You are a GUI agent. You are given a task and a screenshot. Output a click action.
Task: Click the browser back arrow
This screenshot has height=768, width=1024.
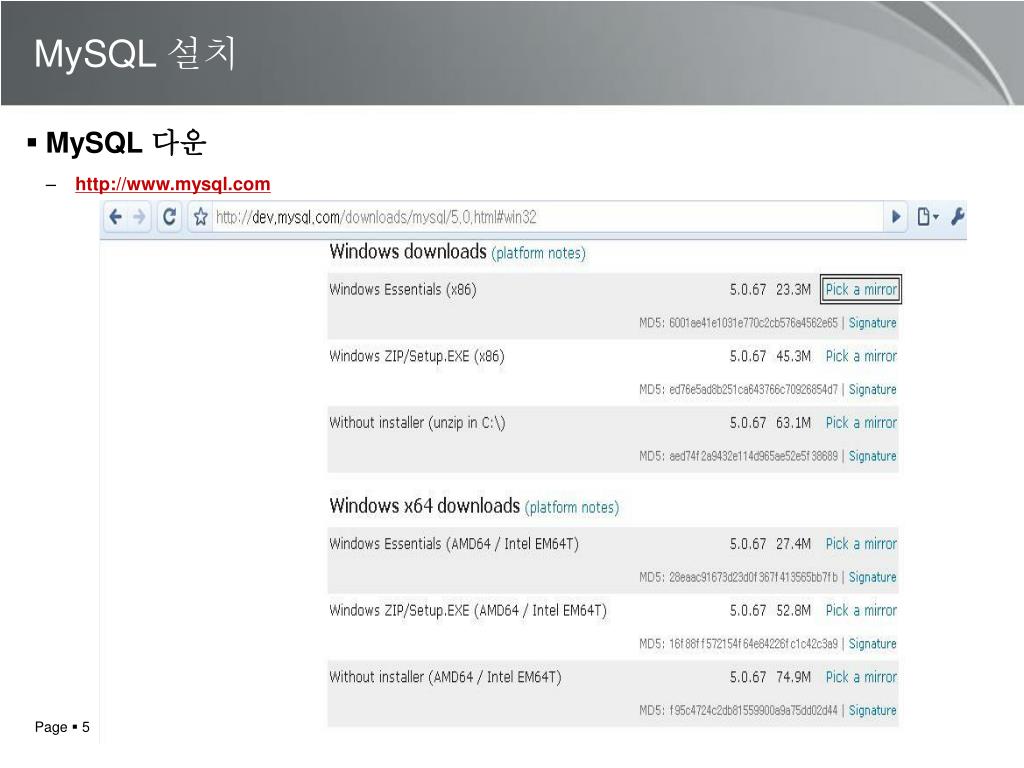pyautogui.click(x=116, y=217)
